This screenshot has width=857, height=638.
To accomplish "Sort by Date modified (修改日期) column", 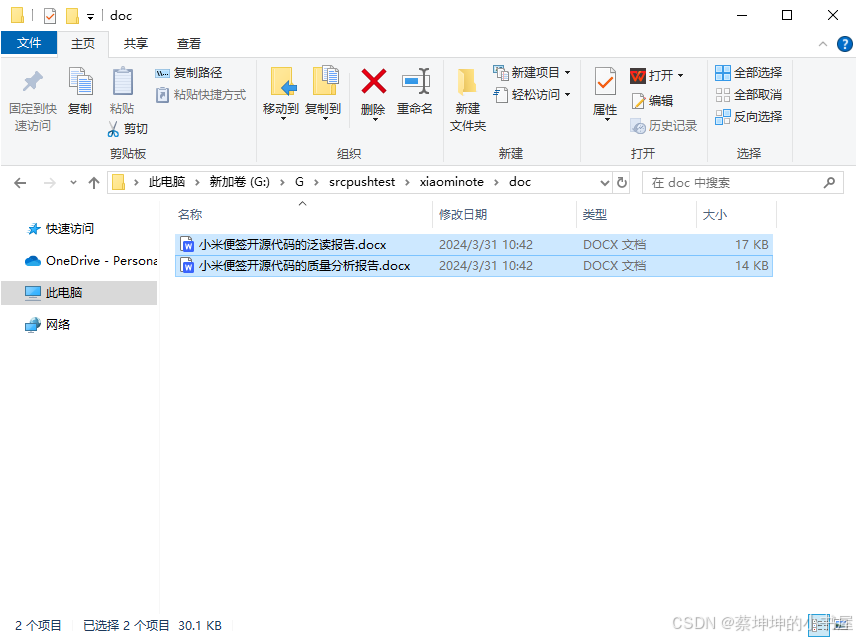I will click(504, 214).
